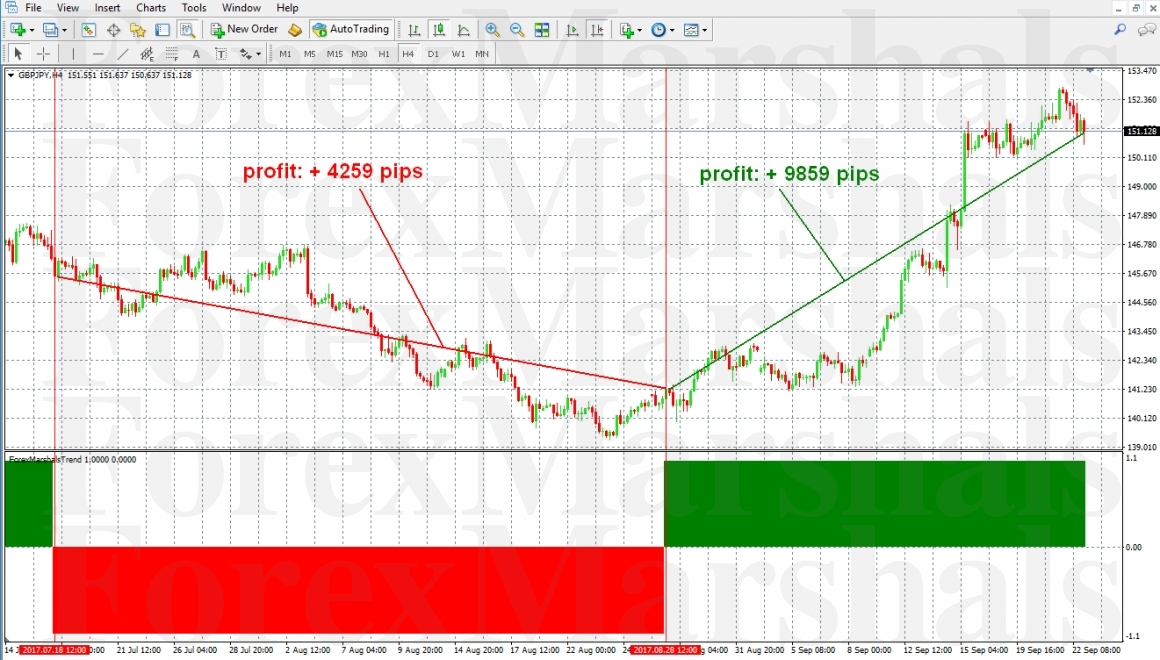This screenshot has width=1160, height=660.
Task: Select the horizontal line drawing tool
Action: (98, 53)
